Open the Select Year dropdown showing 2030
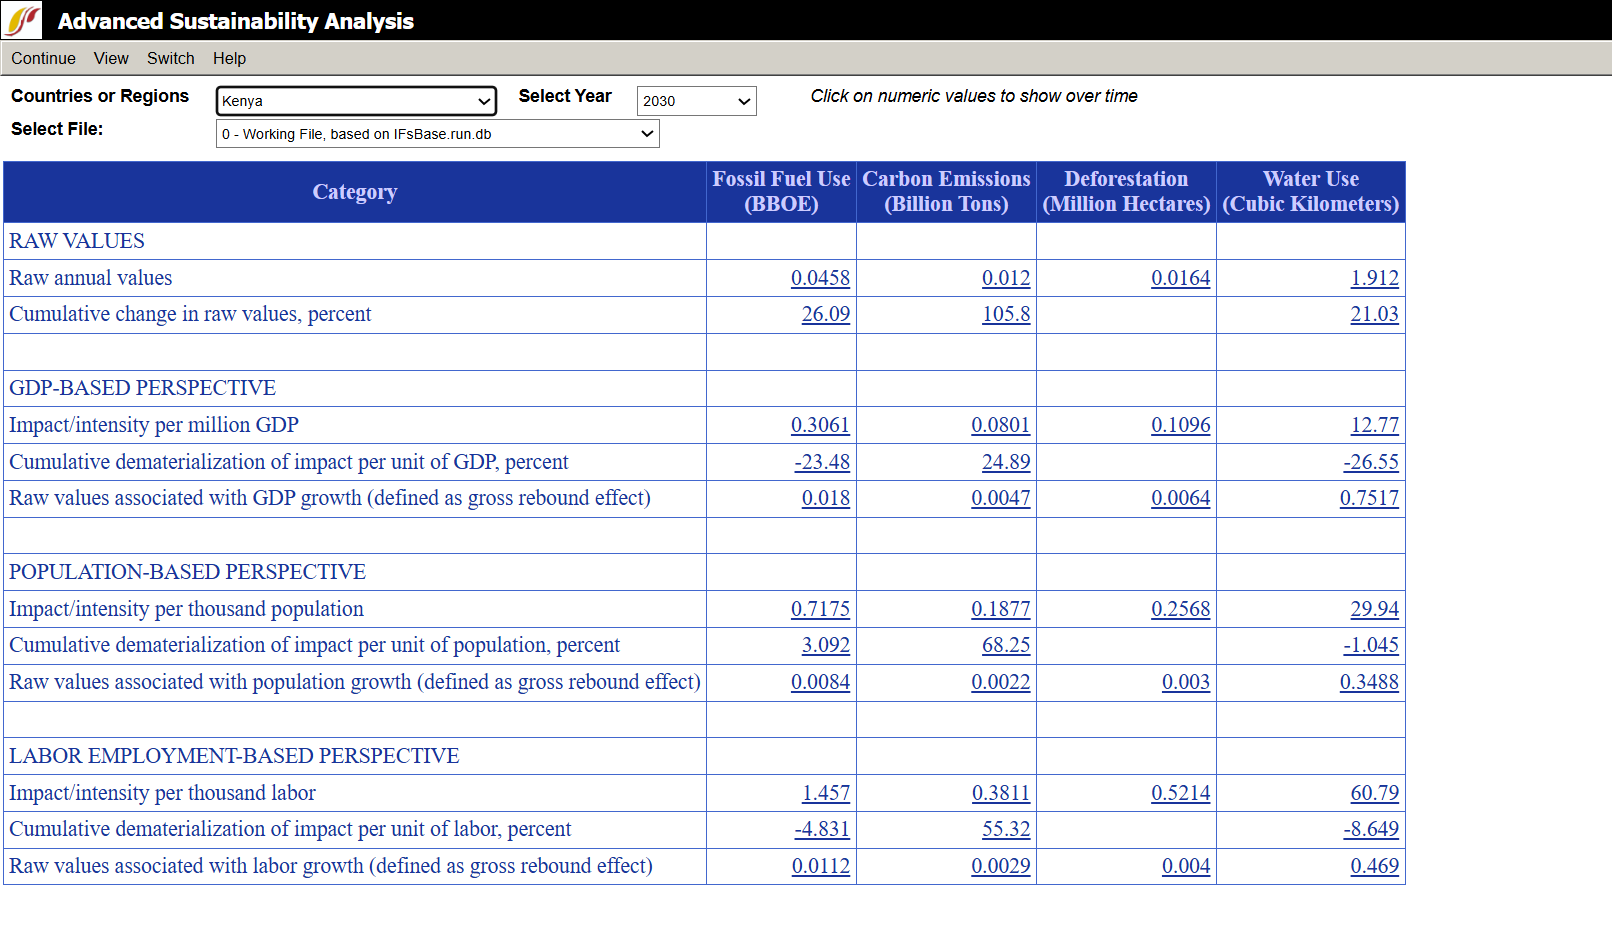1612x936 pixels. click(696, 101)
